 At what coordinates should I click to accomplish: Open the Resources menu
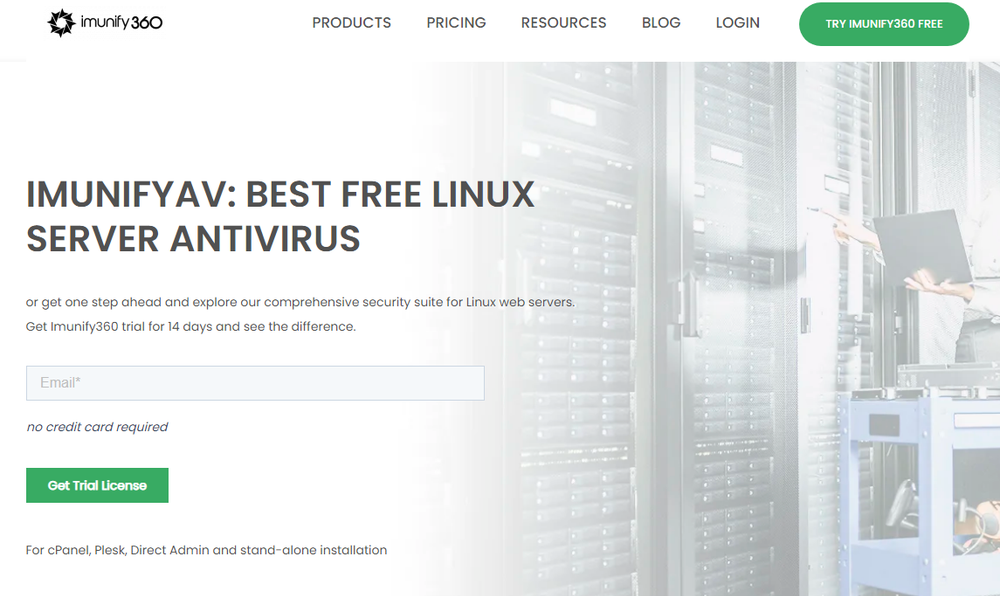563,23
